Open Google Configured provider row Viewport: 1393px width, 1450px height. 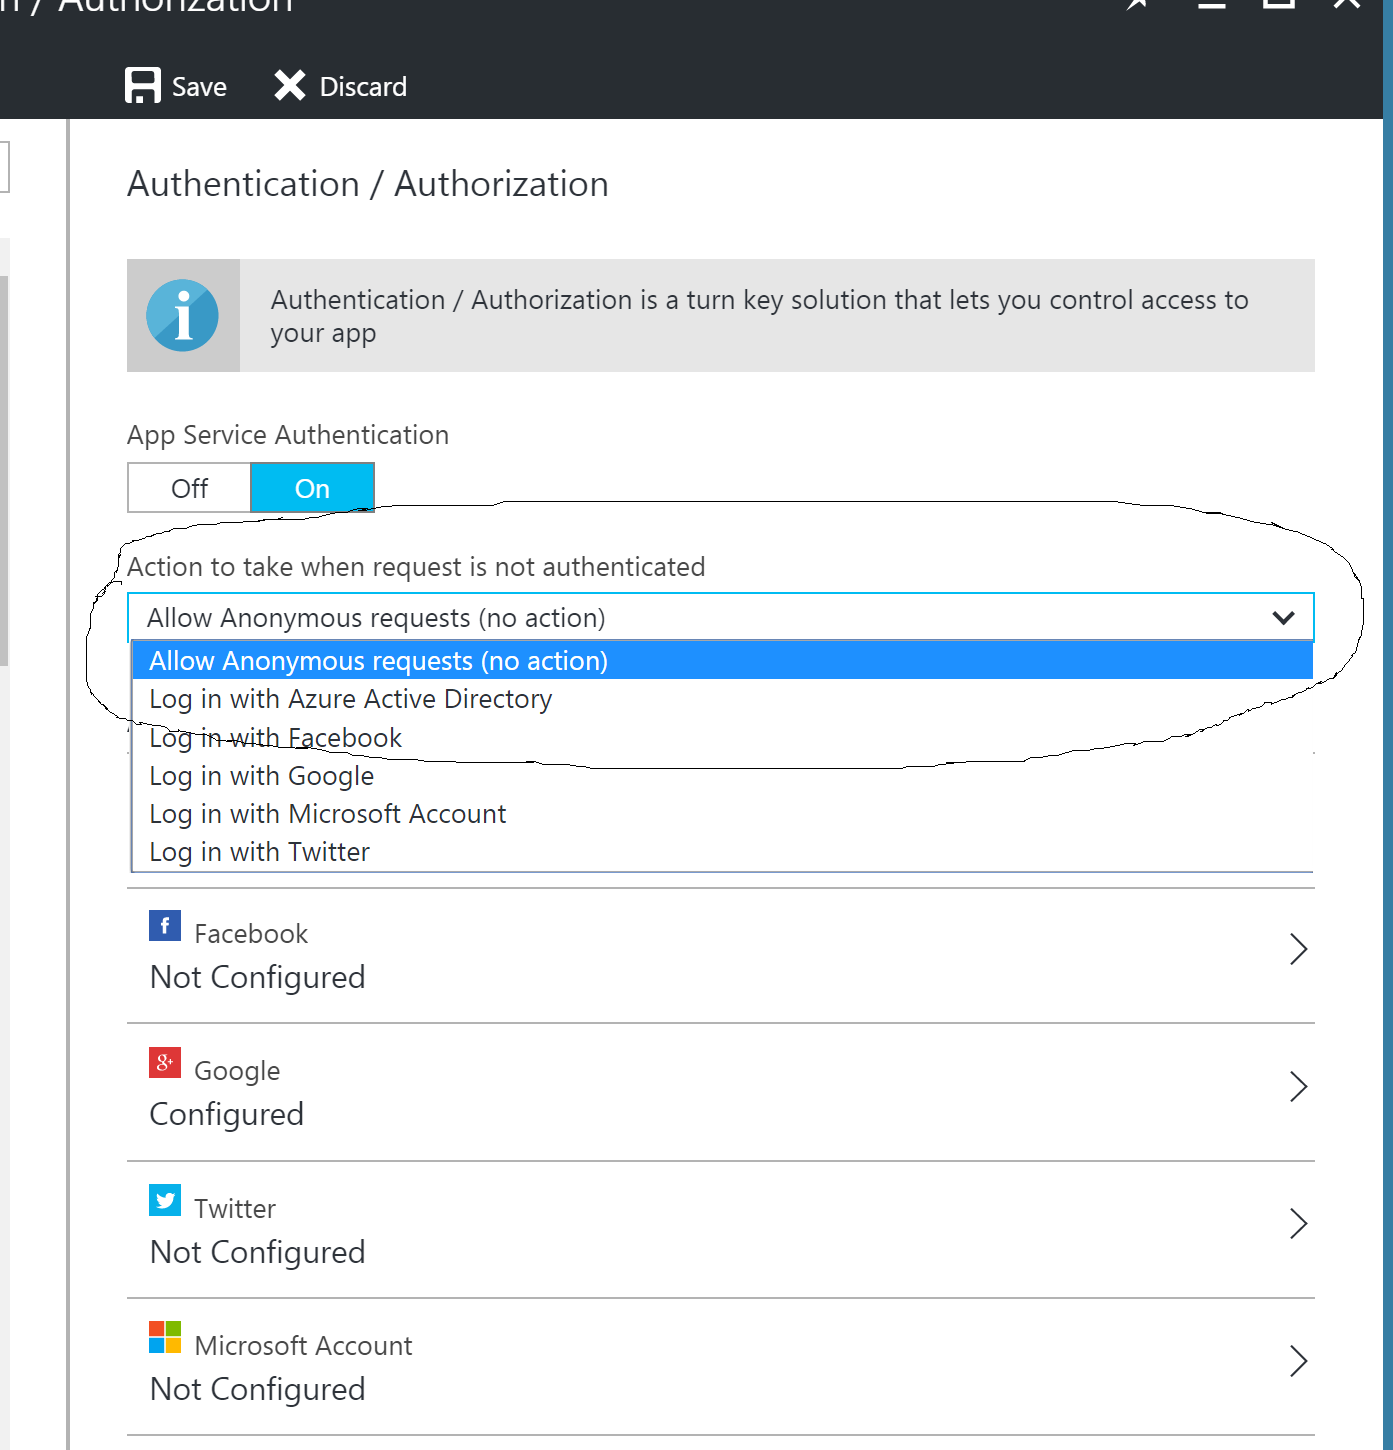[x=720, y=1092]
